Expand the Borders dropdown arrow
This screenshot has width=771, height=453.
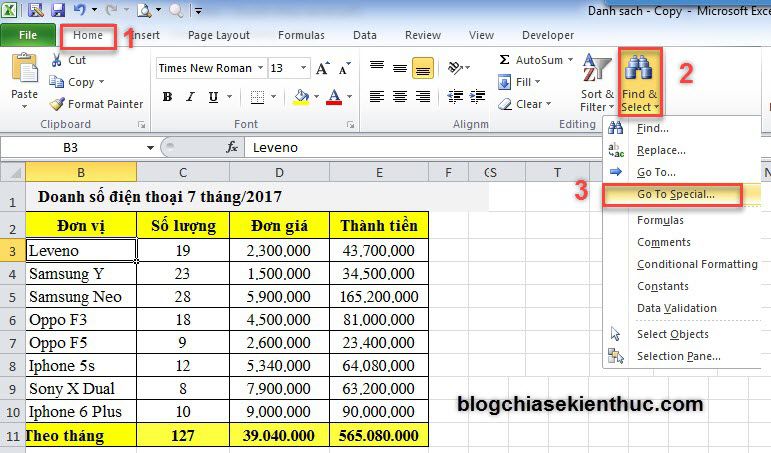point(273,96)
